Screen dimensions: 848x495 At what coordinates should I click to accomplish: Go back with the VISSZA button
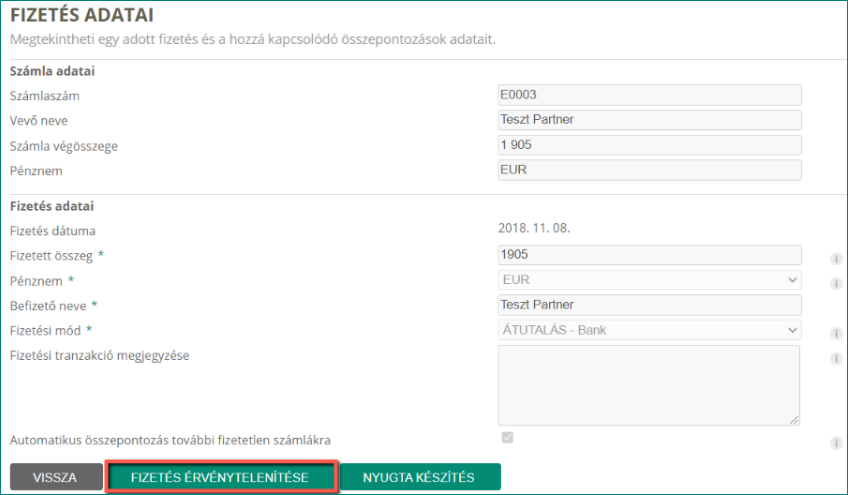(x=56, y=477)
